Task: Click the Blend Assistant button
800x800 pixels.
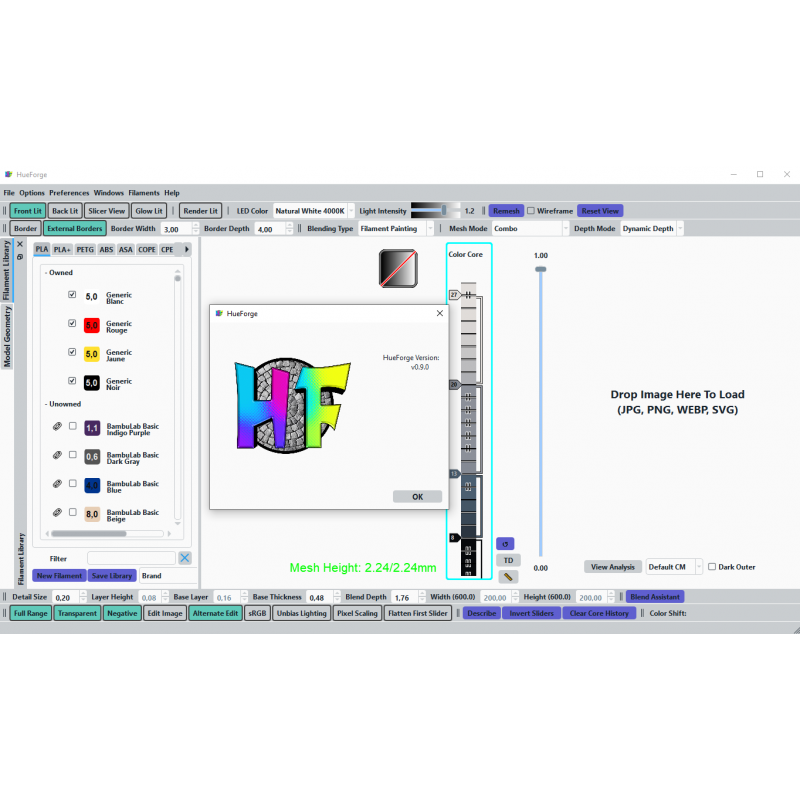Action: coord(655,596)
